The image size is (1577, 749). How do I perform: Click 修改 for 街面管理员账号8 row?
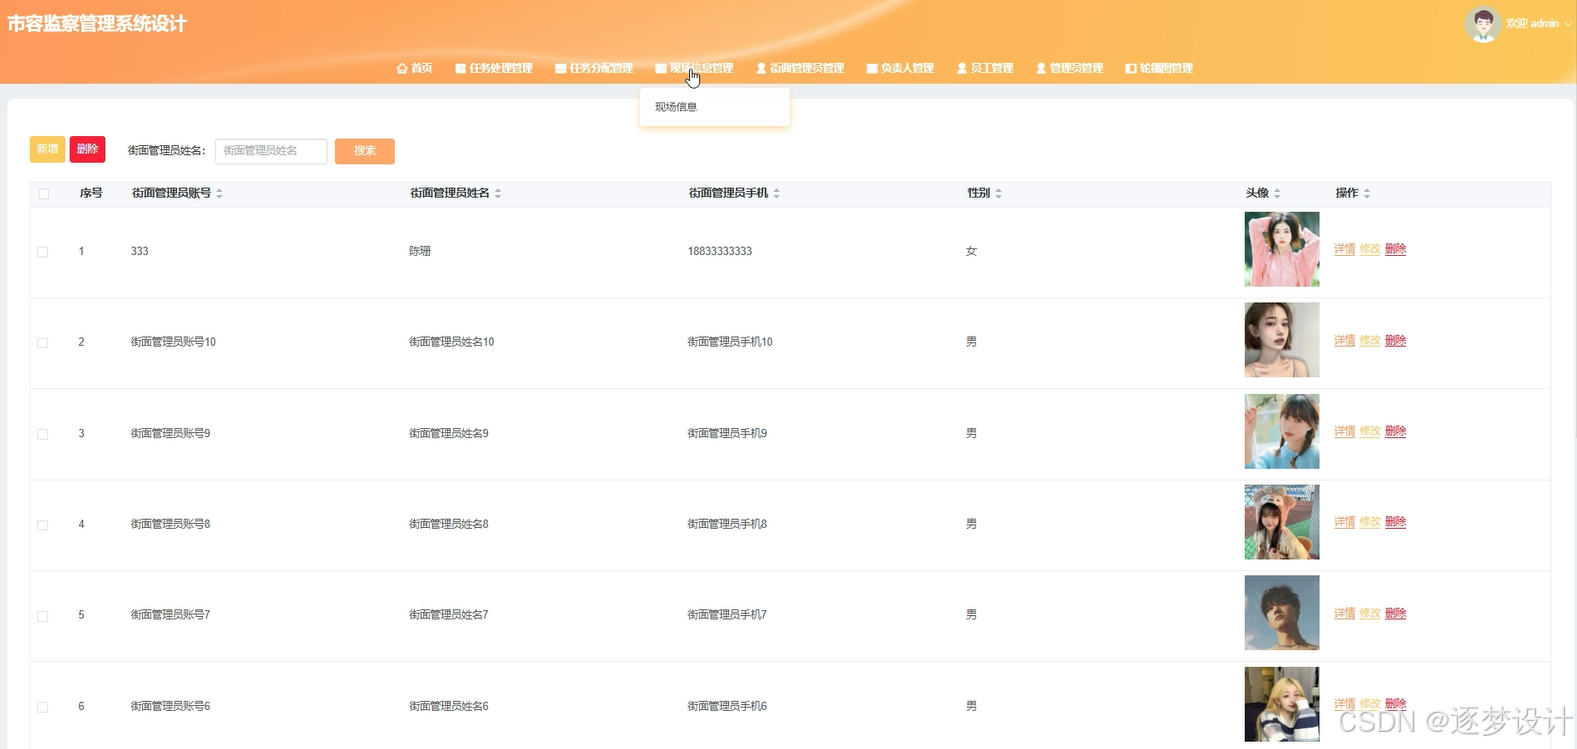pos(1370,523)
